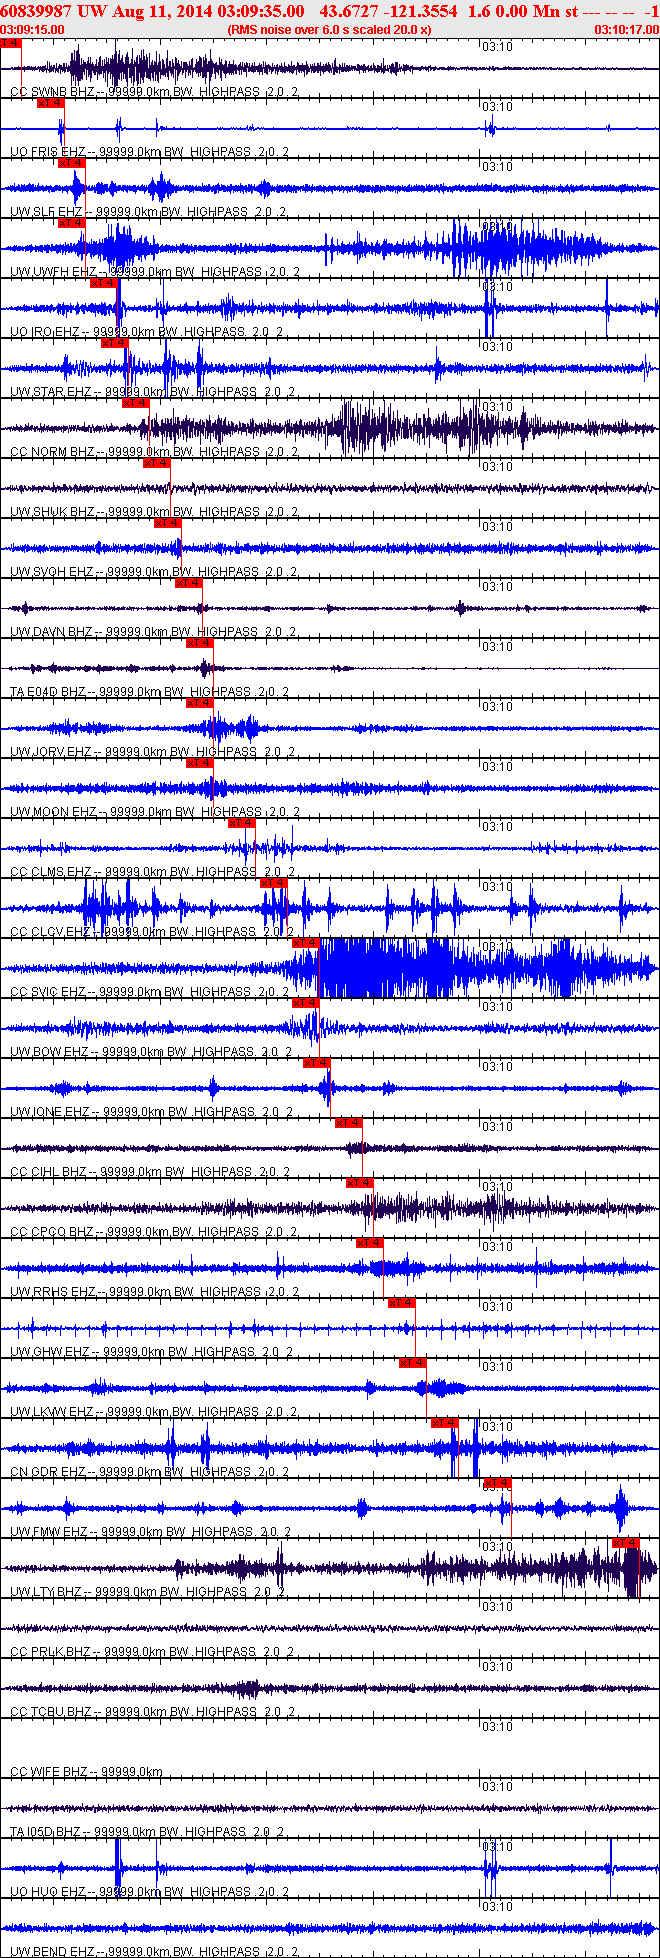
Task: Click the 'UW JORV EHZ' station label
Action: click(51, 752)
